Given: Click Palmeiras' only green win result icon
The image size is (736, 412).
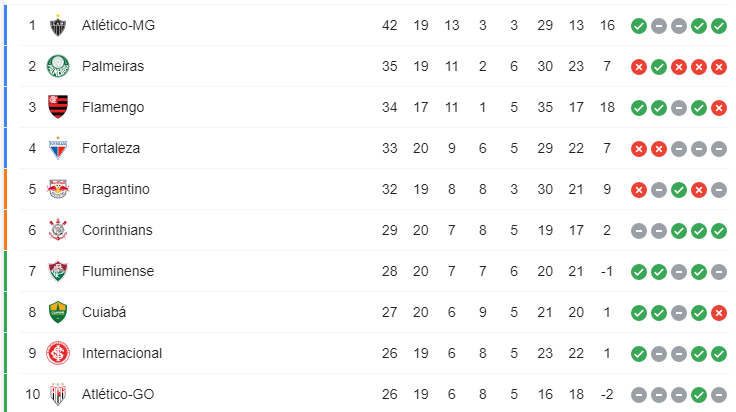Looking at the screenshot, I should tap(659, 67).
